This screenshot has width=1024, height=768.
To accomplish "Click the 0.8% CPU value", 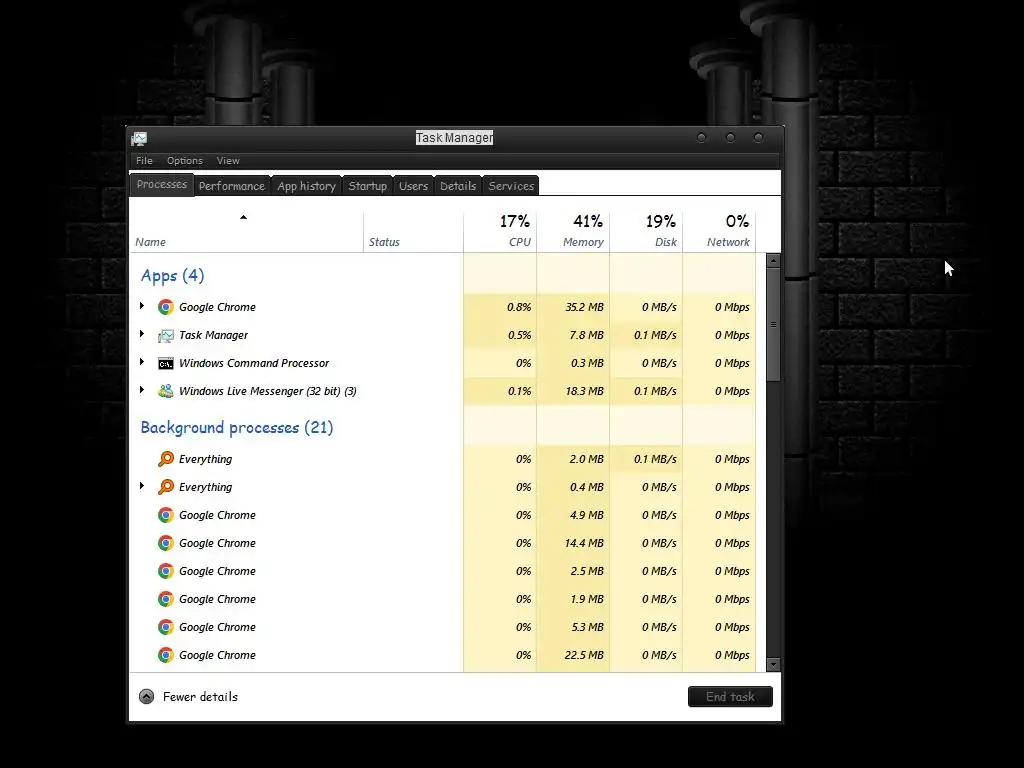I will coord(519,307).
